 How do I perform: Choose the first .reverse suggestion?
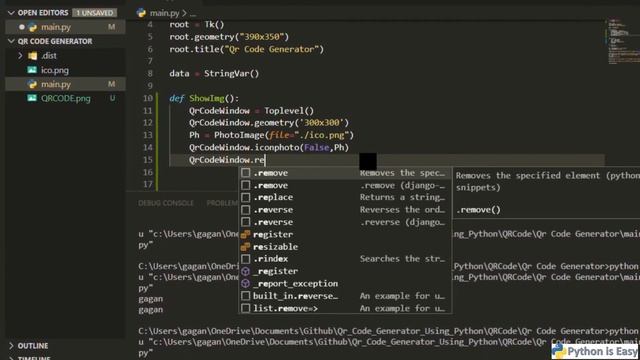(345, 210)
